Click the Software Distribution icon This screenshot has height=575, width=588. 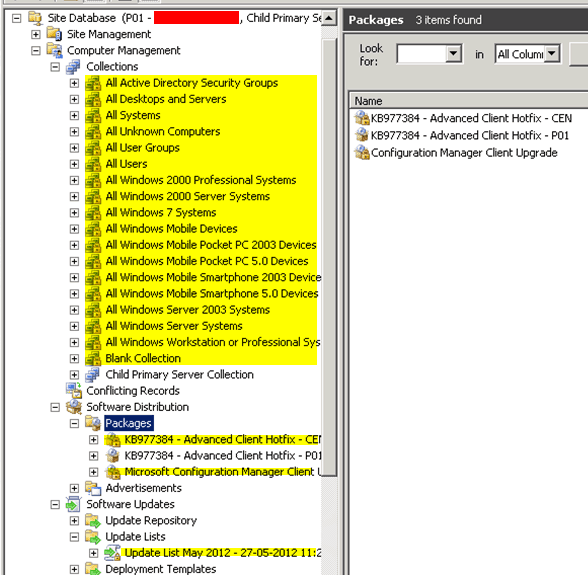coord(74,407)
